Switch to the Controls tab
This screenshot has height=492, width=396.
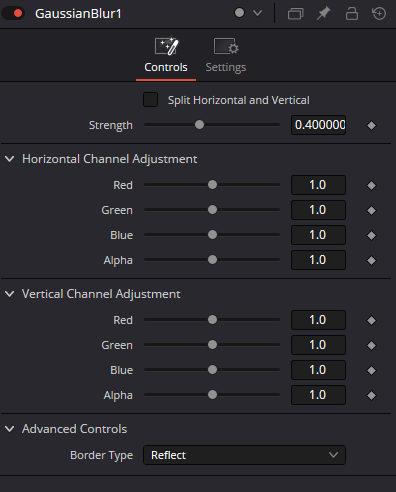pos(166,55)
